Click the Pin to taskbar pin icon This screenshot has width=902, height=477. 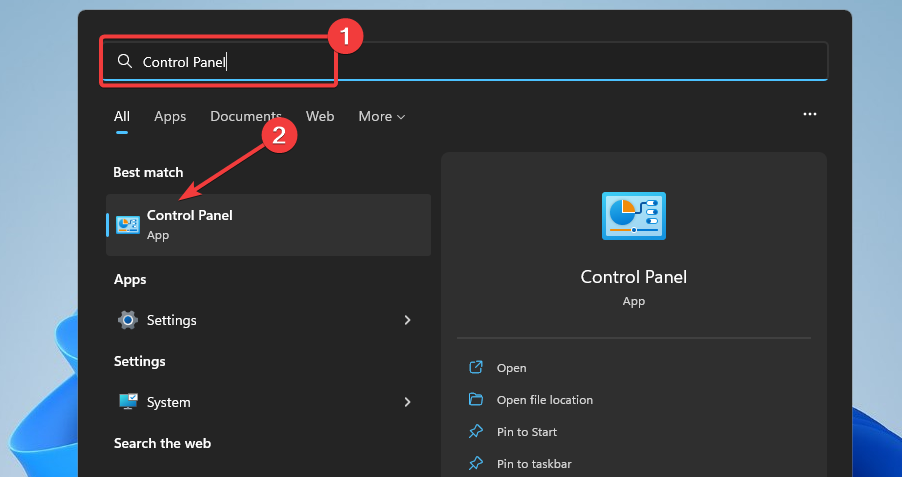tap(476, 463)
